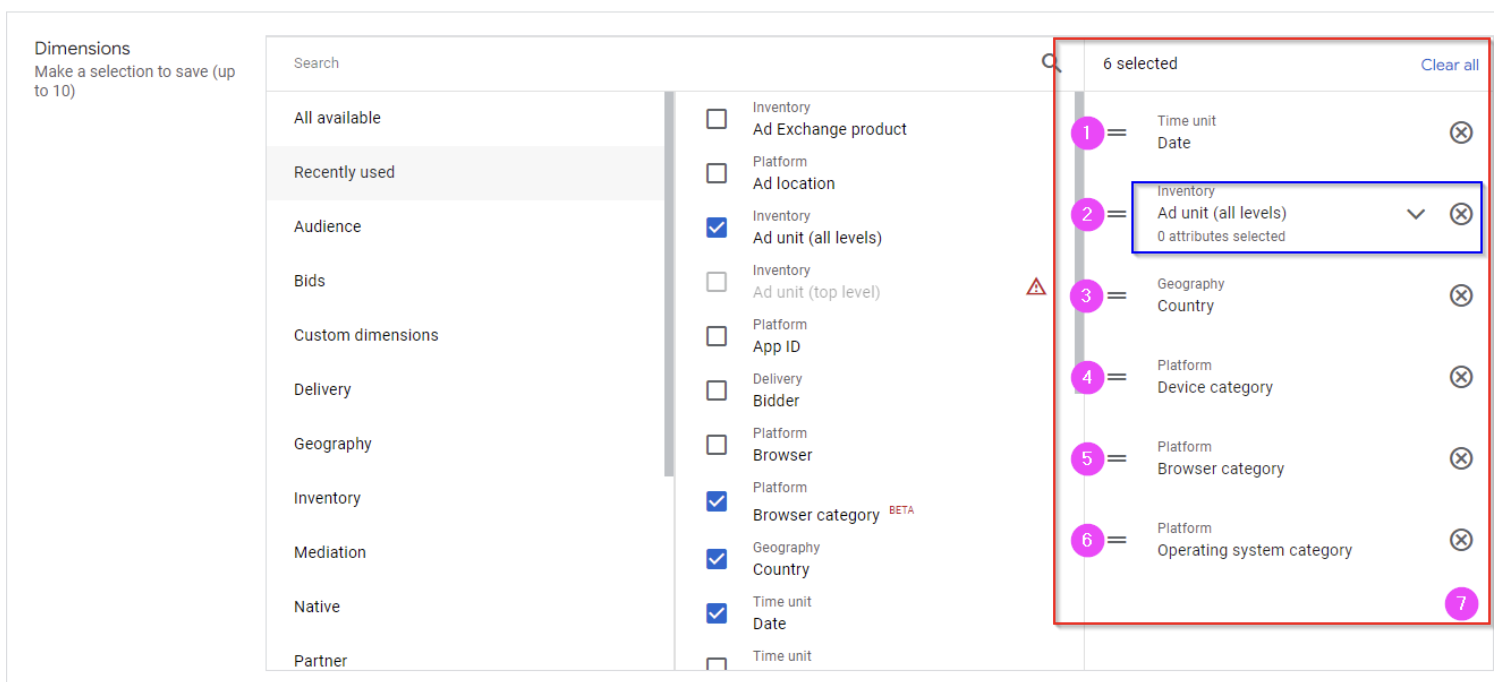Click the category list scrollbar
1502x682 pixels.
669,284
